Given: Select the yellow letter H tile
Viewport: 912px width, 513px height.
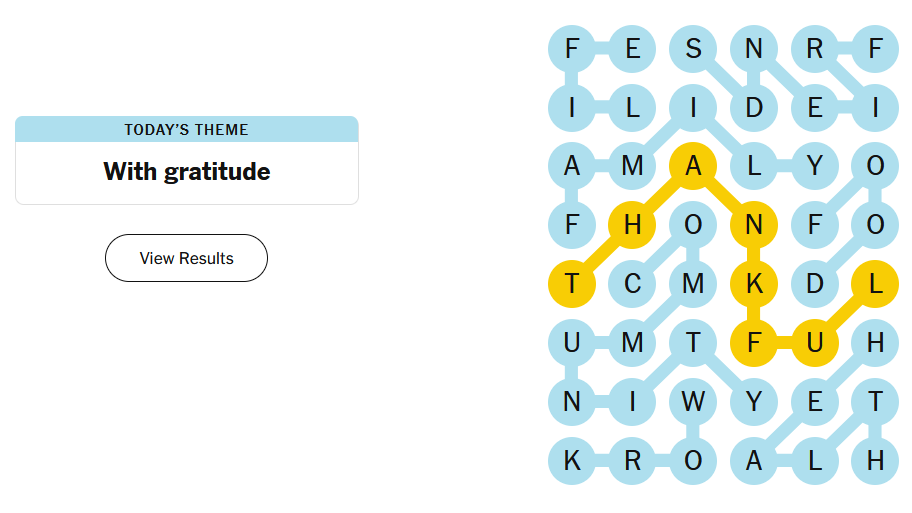Looking at the screenshot, I should pos(632,226).
